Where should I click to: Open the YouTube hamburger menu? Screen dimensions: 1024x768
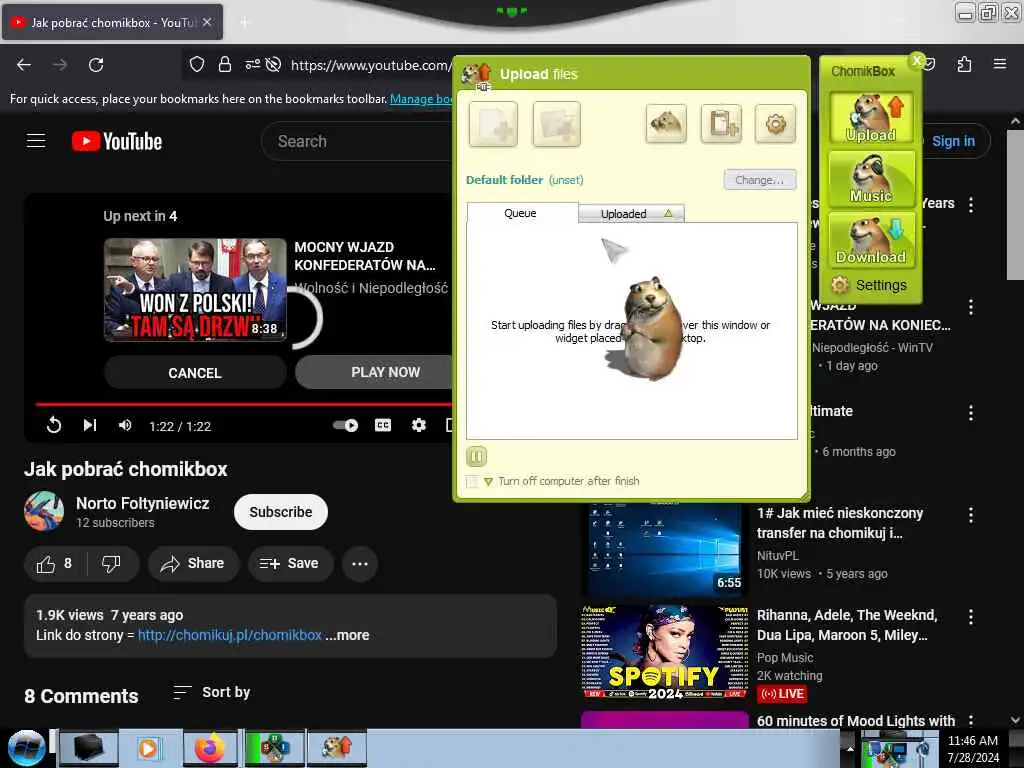click(x=36, y=141)
